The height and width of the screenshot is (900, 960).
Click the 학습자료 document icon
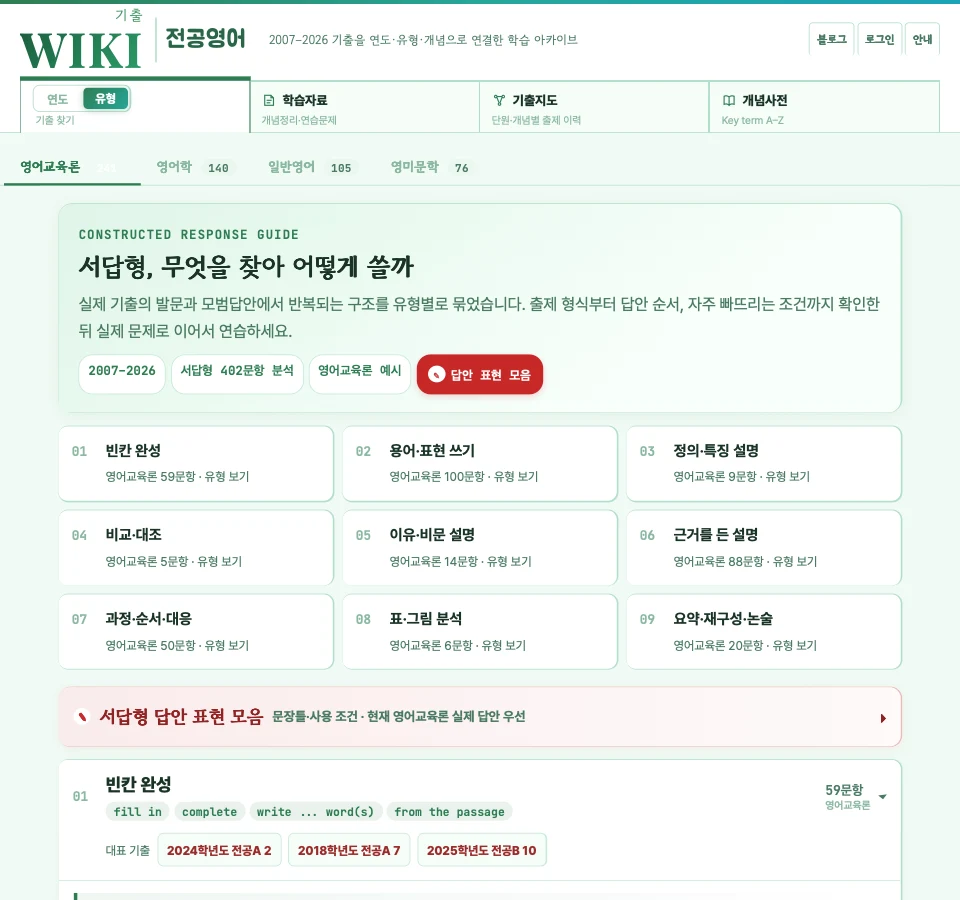click(x=269, y=100)
